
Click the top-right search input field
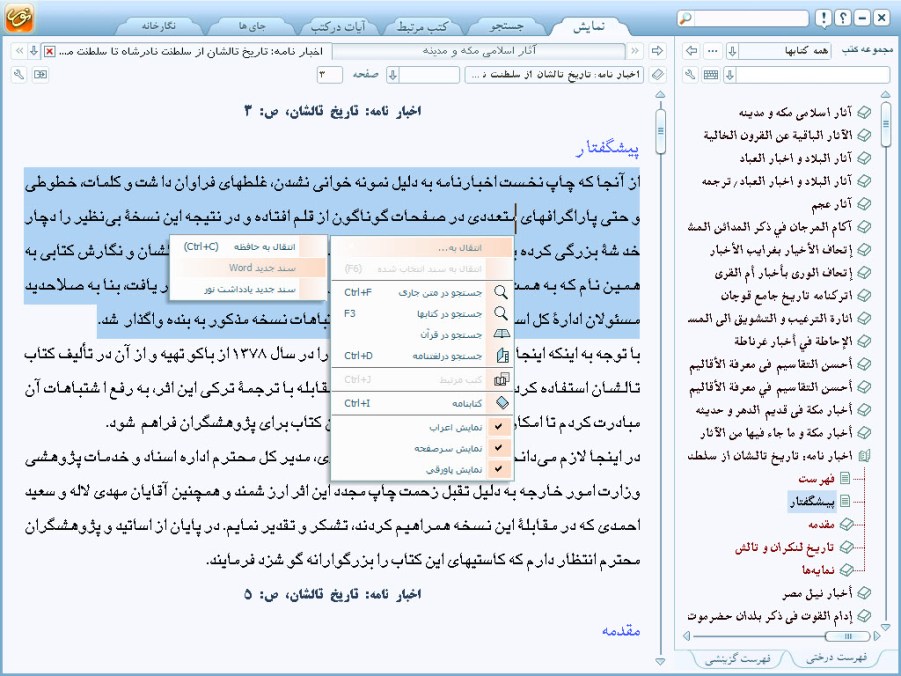pyautogui.click(x=750, y=18)
